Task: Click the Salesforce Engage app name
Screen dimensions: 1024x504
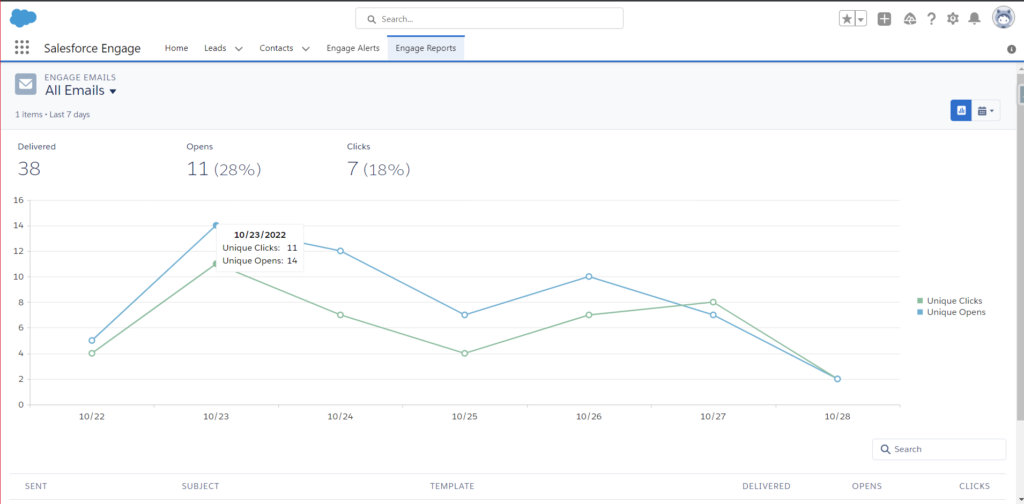Action: point(92,48)
